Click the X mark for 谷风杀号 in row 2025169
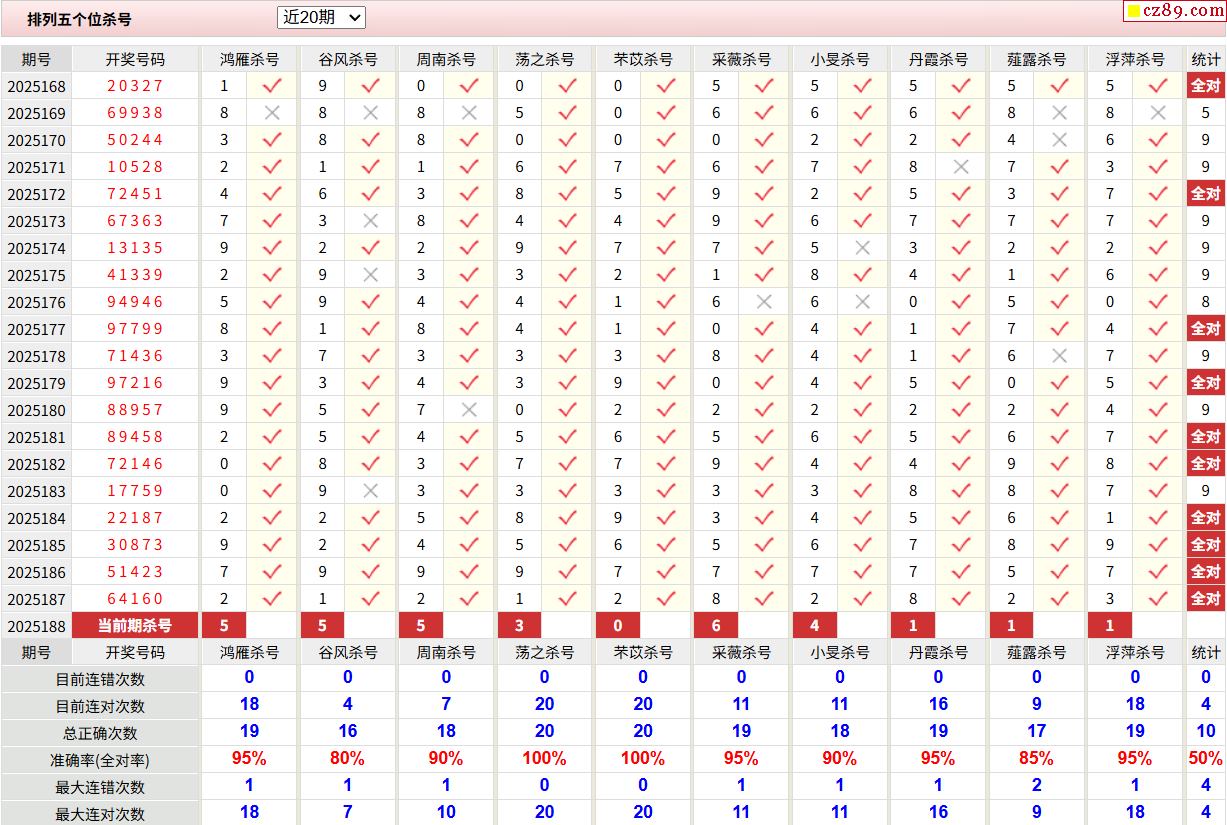 (371, 113)
